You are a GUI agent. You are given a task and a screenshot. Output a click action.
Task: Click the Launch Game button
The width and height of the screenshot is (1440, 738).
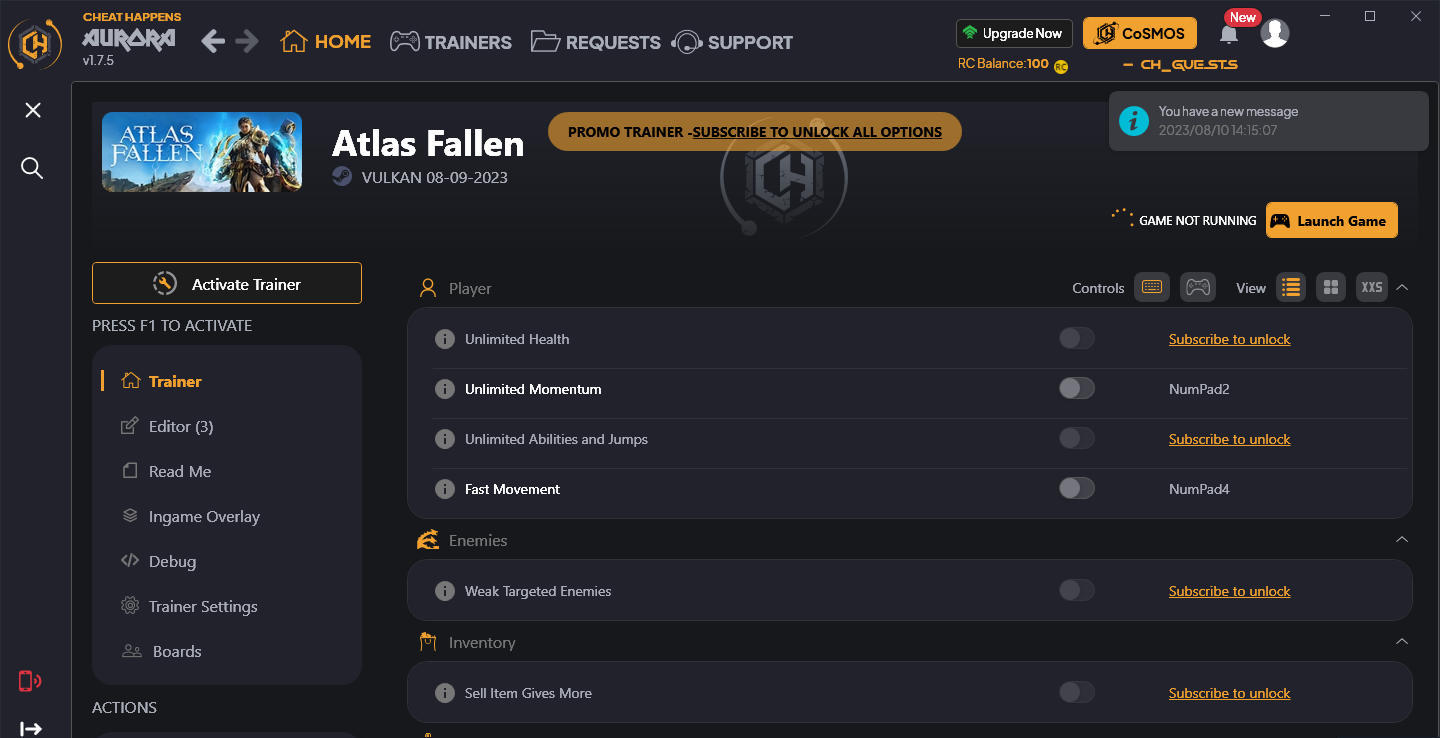1331,220
